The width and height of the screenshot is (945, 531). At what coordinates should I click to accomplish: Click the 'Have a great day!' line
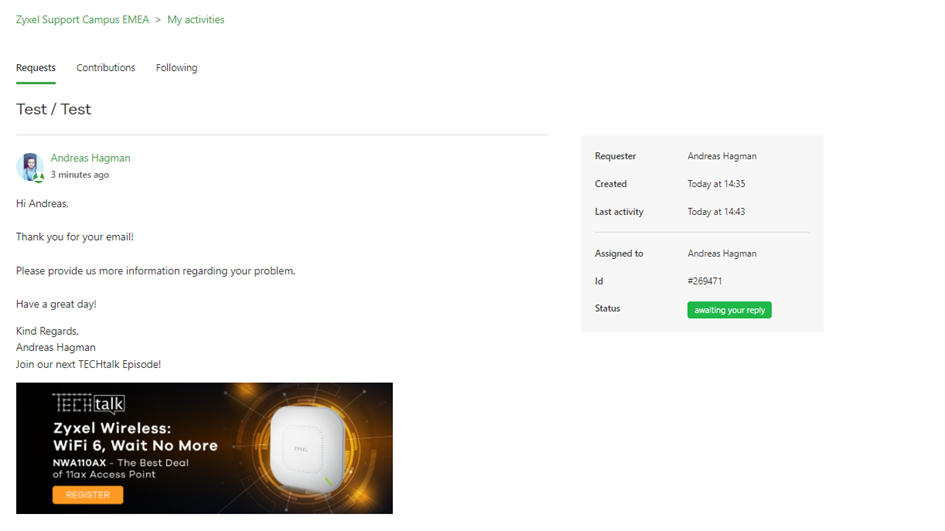coord(56,304)
